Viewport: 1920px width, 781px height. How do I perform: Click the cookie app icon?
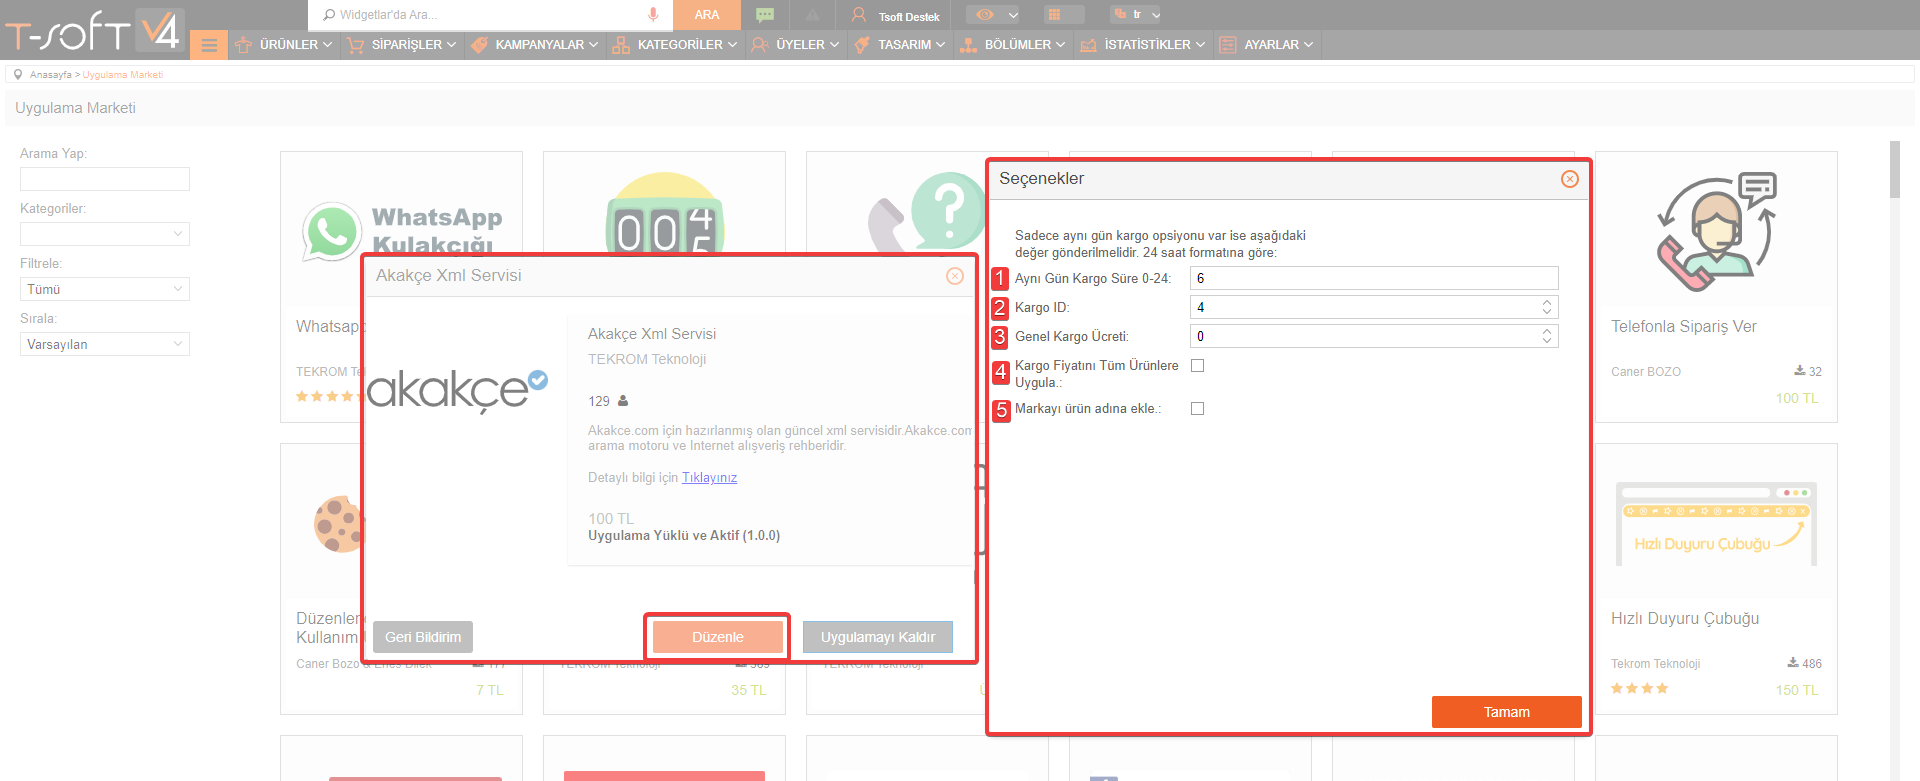(338, 524)
